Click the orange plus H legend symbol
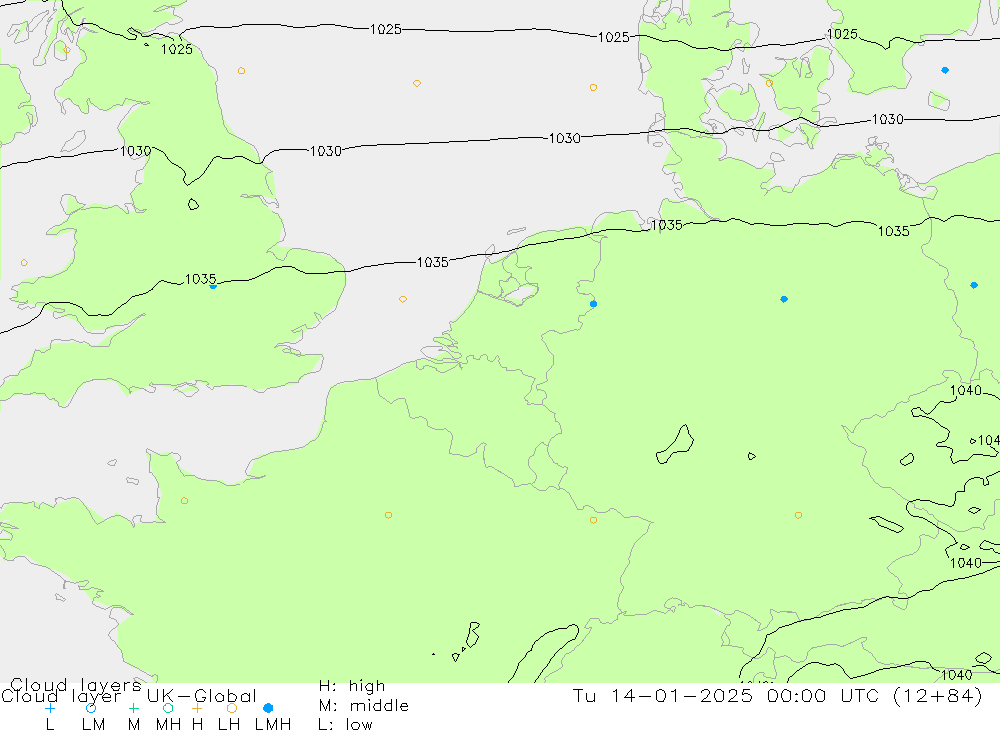 (197, 708)
